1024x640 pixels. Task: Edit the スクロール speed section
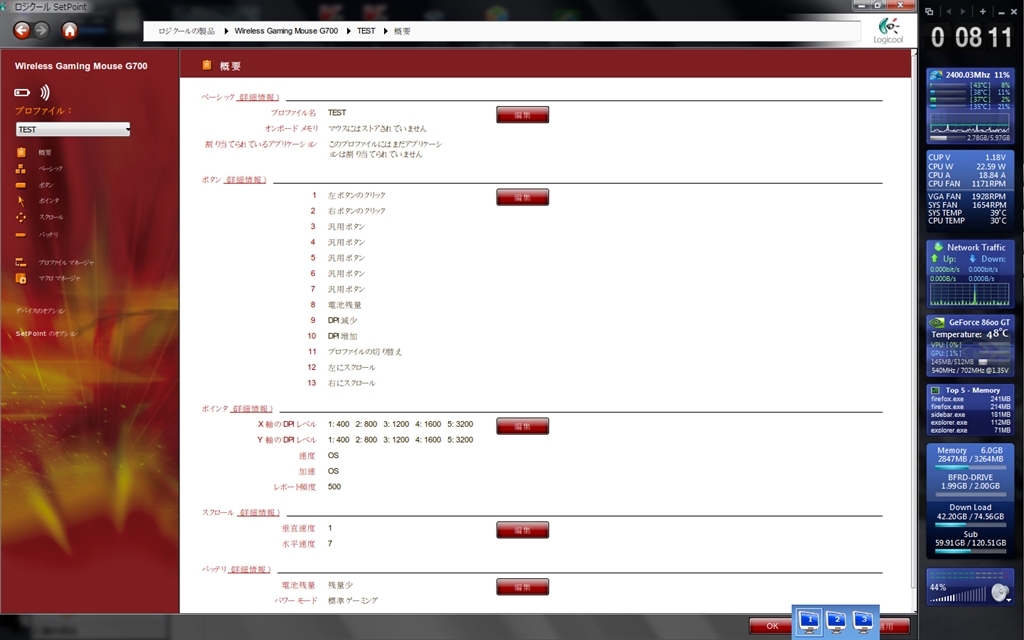(x=522, y=530)
